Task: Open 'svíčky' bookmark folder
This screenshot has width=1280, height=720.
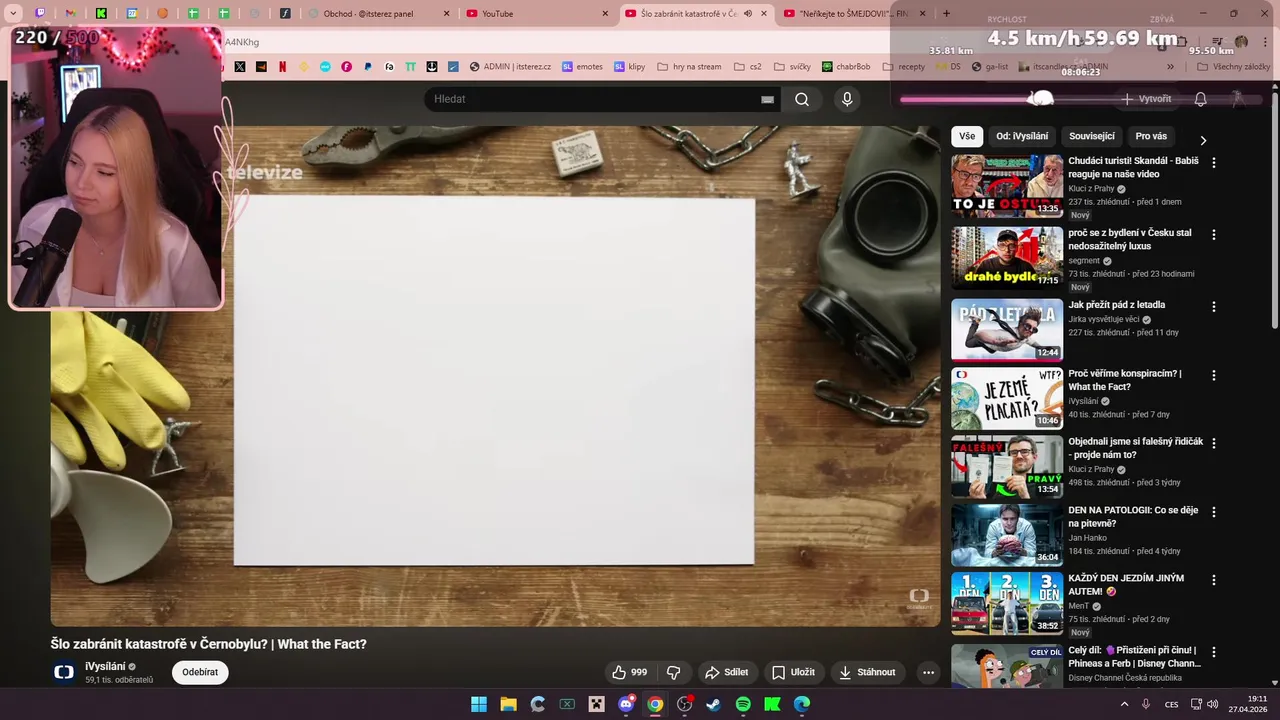Action: pos(792,67)
